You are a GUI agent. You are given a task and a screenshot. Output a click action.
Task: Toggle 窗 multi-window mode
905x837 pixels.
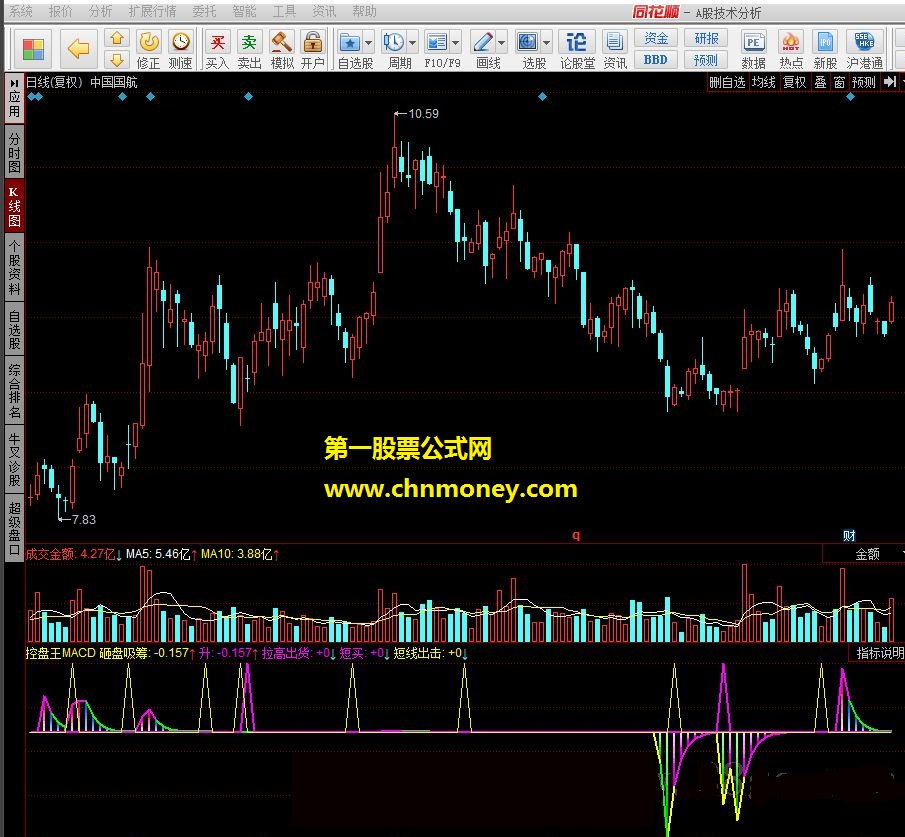tap(839, 82)
